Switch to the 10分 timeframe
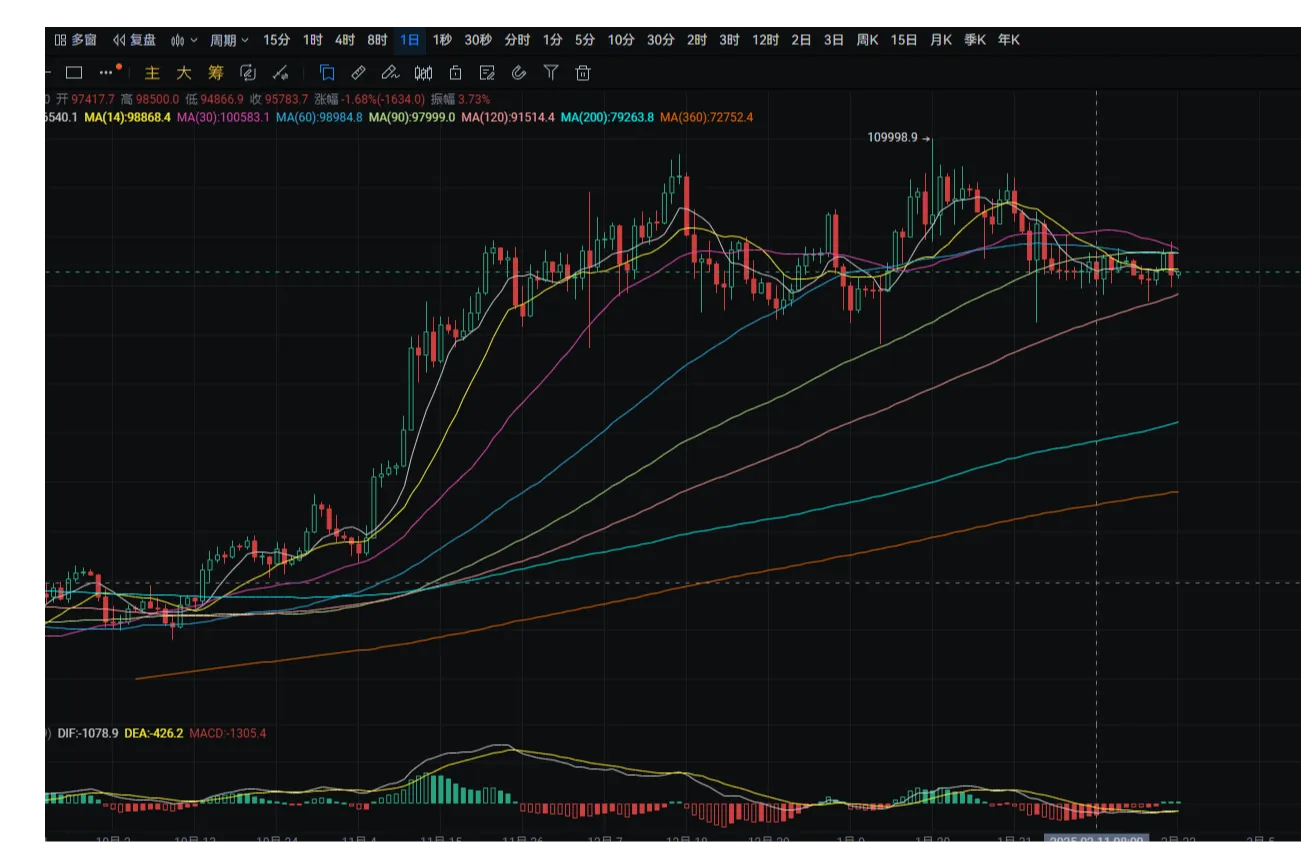The image size is (1301, 867). point(621,40)
